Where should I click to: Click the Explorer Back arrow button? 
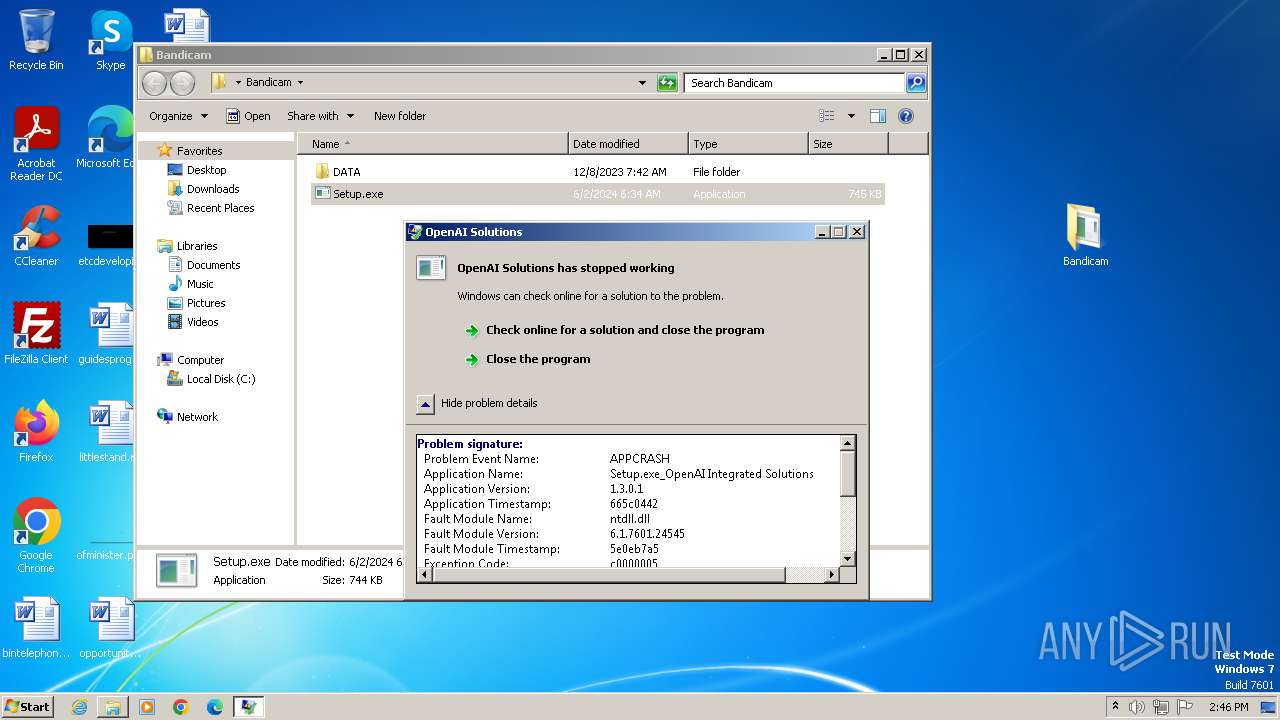155,83
